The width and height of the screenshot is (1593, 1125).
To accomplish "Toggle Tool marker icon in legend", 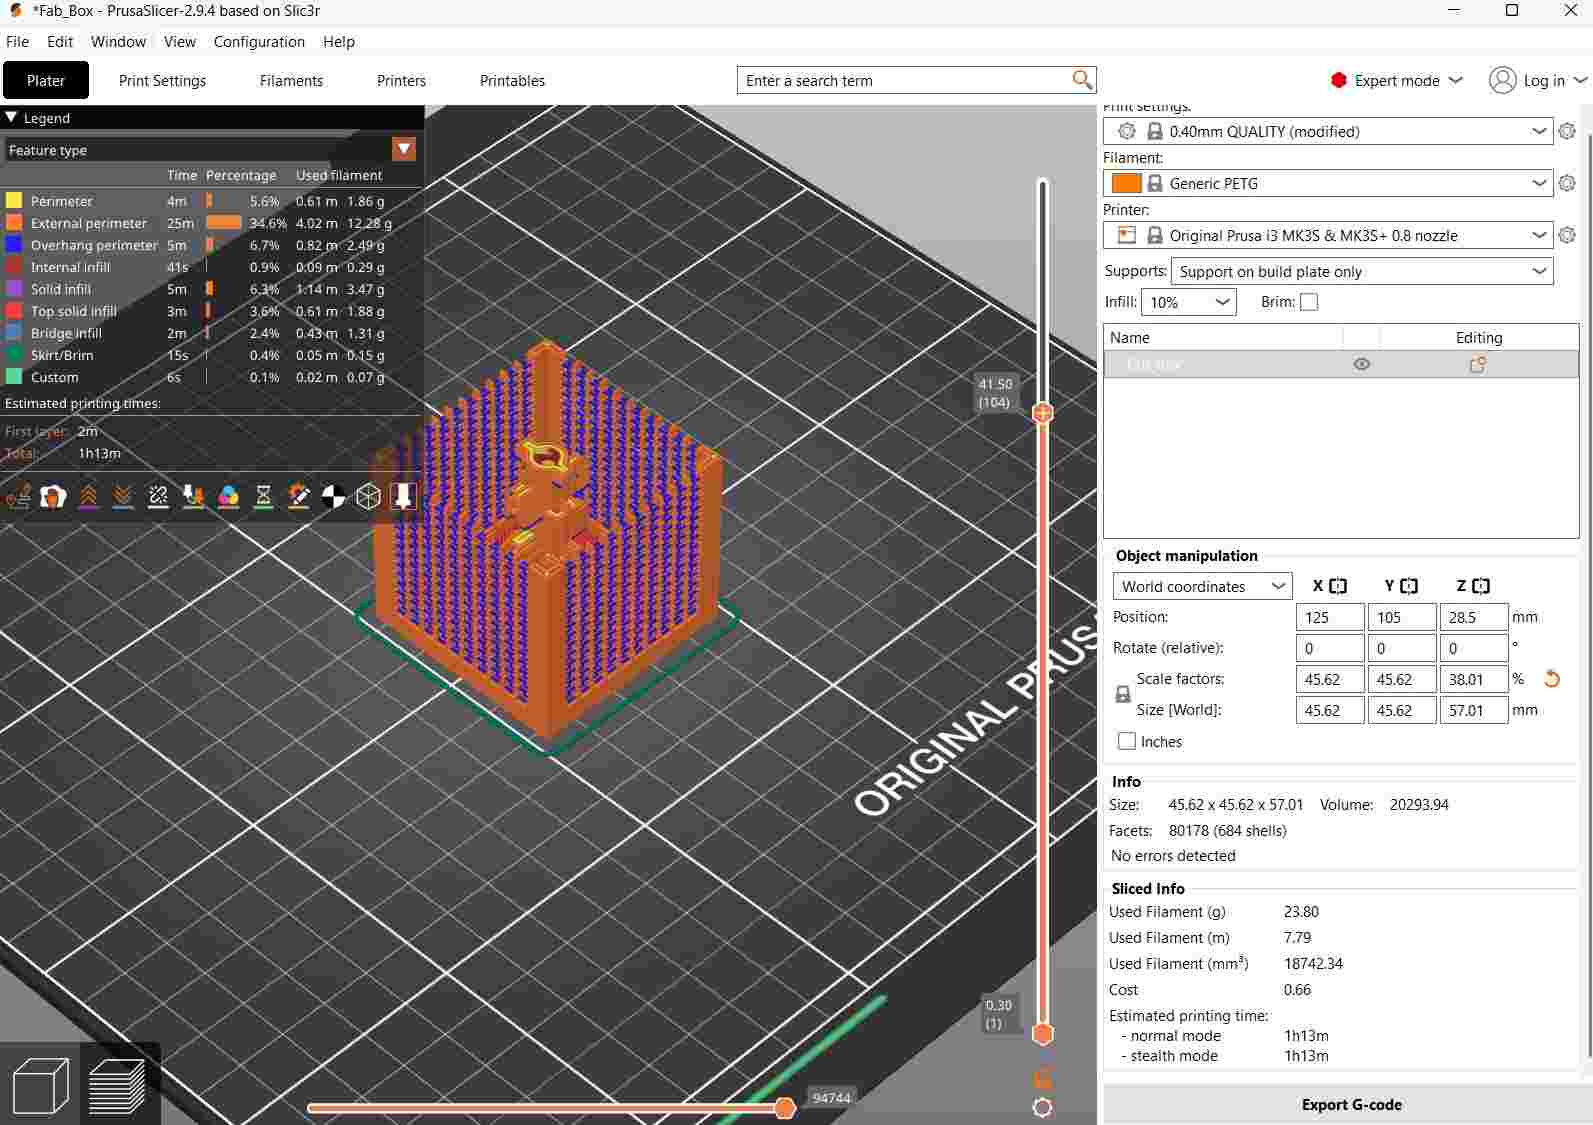I will pyautogui.click(x=403, y=496).
